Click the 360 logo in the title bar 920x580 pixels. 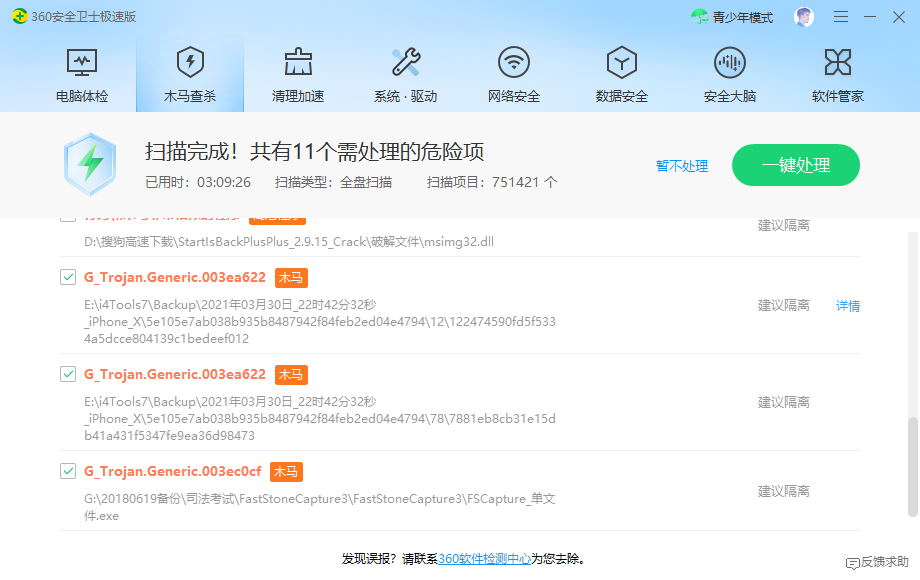[19, 16]
